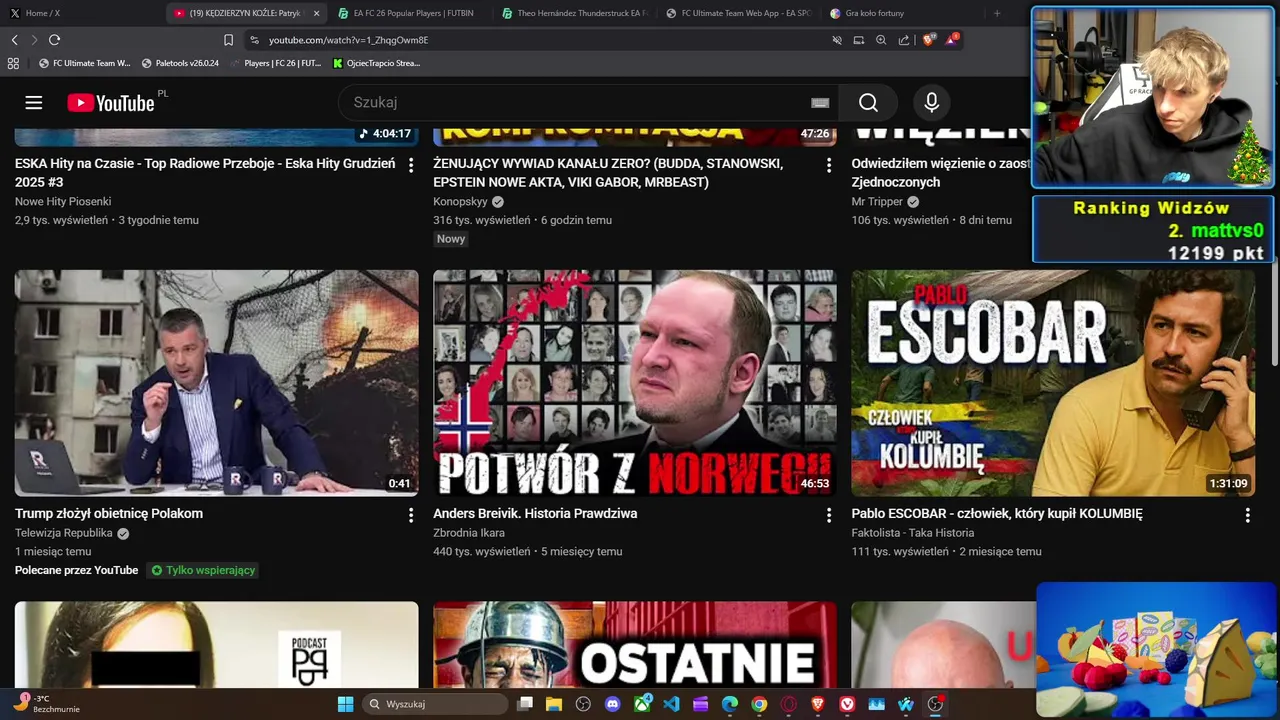Open options for ŻENUJĄCY WYWIAD KANAŁU ZERO video

click(828, 165)
